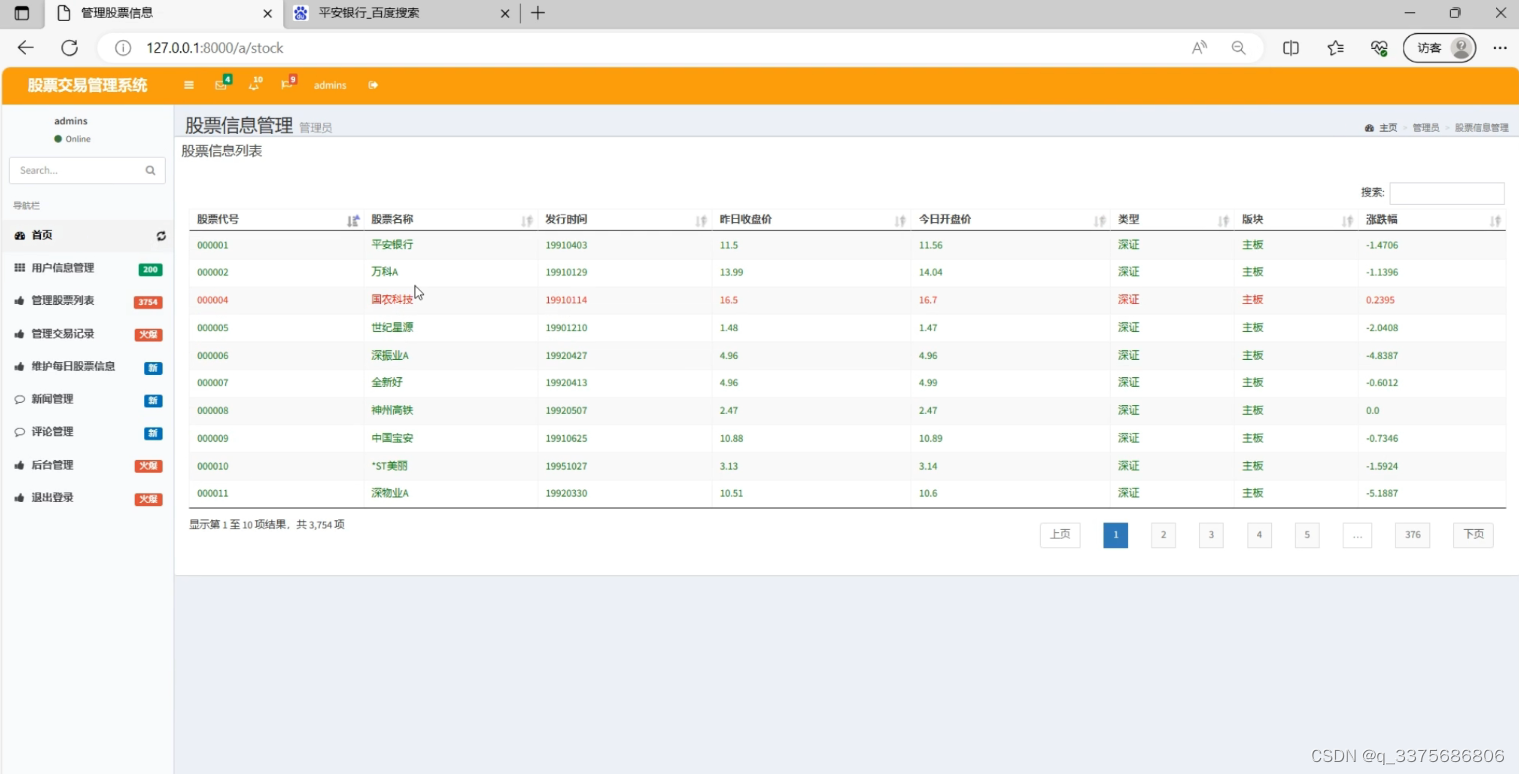The image size is (1519, 774).
Task: Open the flag tasks icon with badge 9
Action: [287, 85]
